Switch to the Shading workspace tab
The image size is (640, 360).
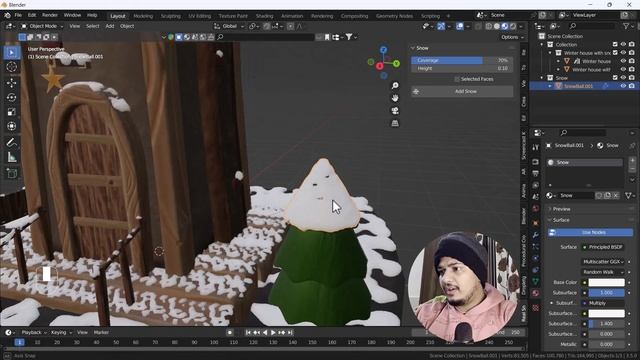pyautogui.click(x=264, y=16)
